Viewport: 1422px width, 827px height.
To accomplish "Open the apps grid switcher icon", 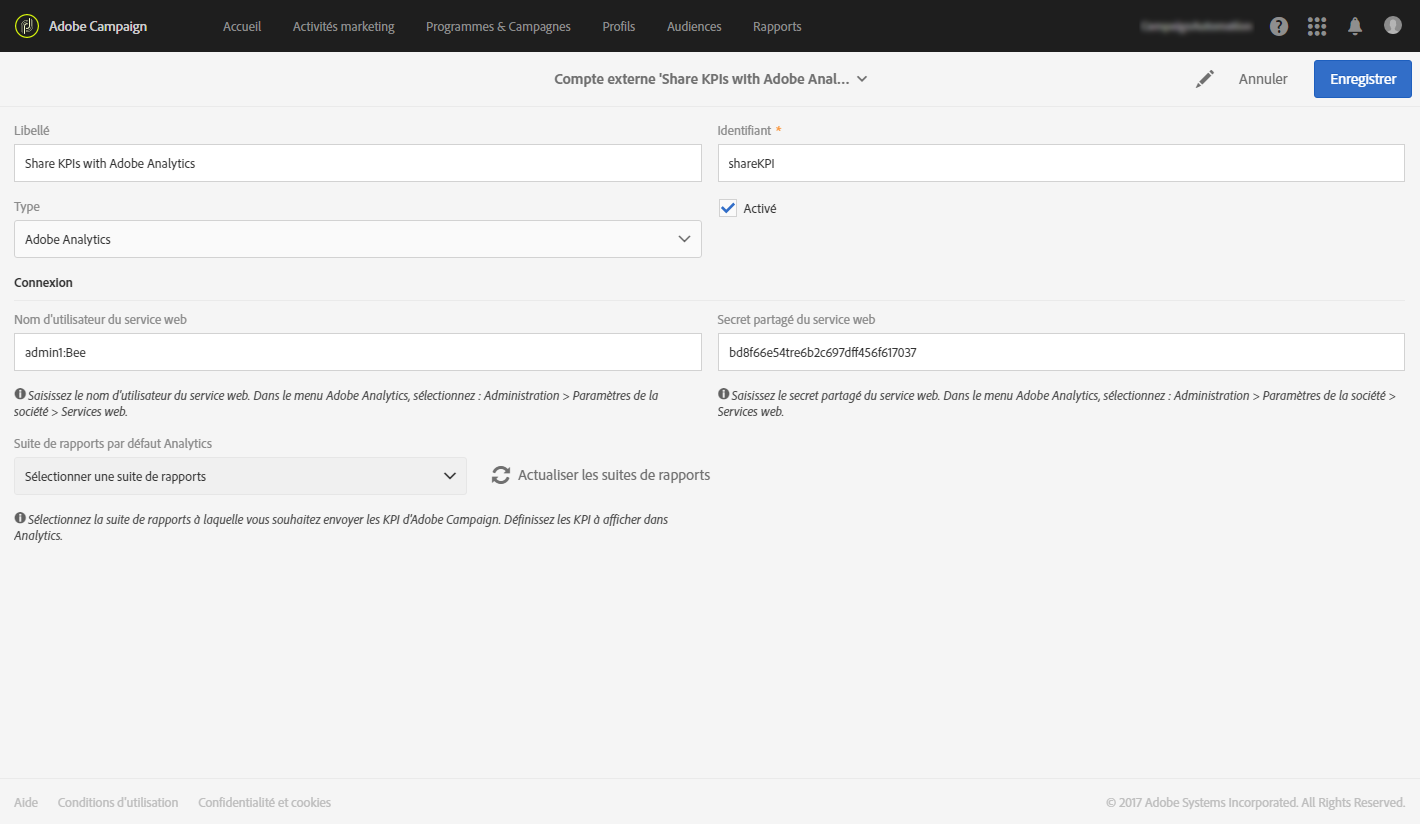I will tap(1317, 27).
